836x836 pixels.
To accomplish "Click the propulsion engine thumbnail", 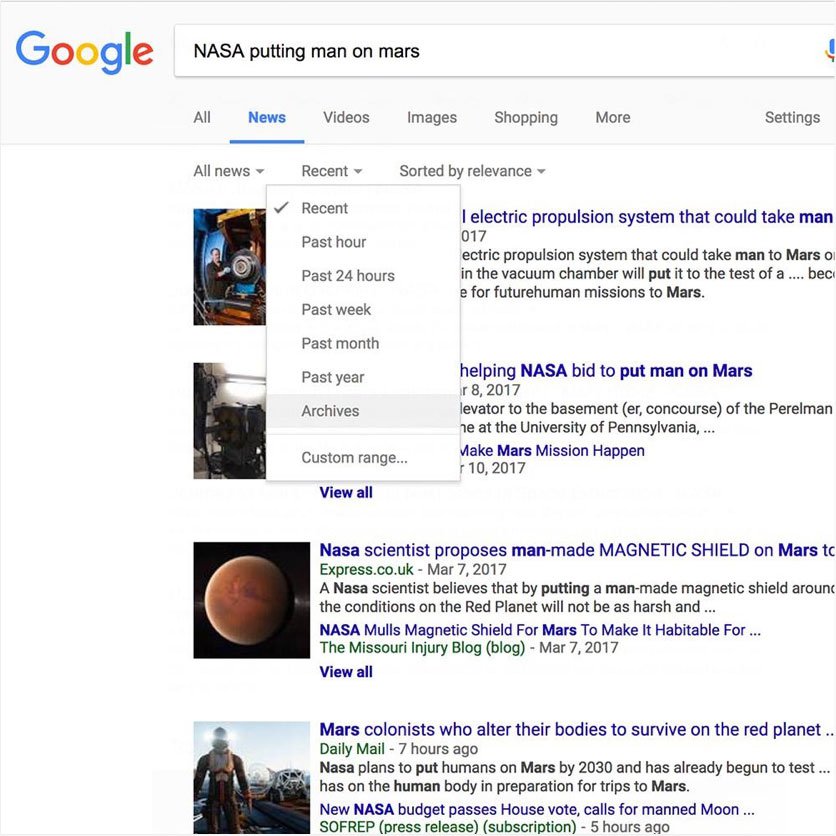I will tap(230, 267).
